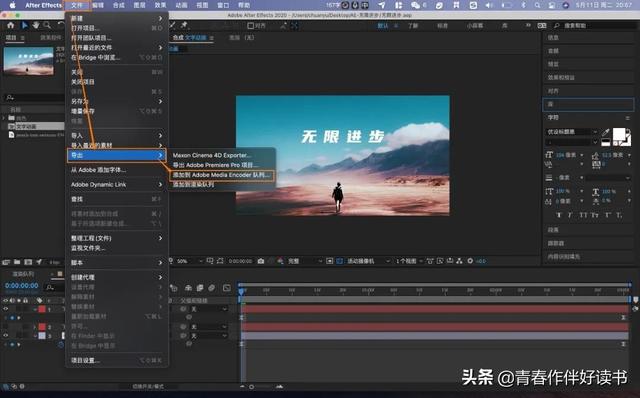The width and height of the screenshot is (640, 398).
Task: Select the Hand tool
Action: click(x=36, y=25)
